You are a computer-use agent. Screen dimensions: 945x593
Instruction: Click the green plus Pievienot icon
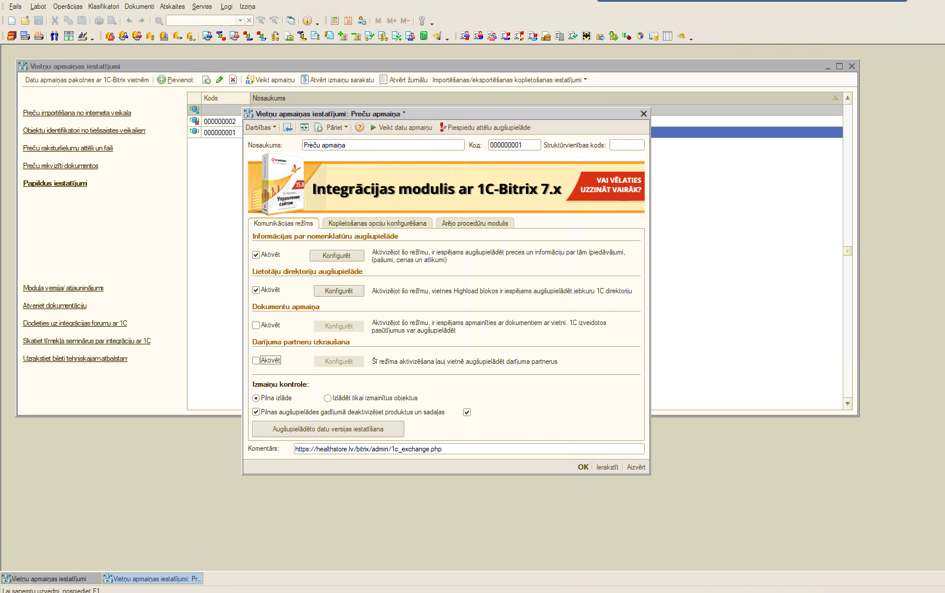click(162, 80)
